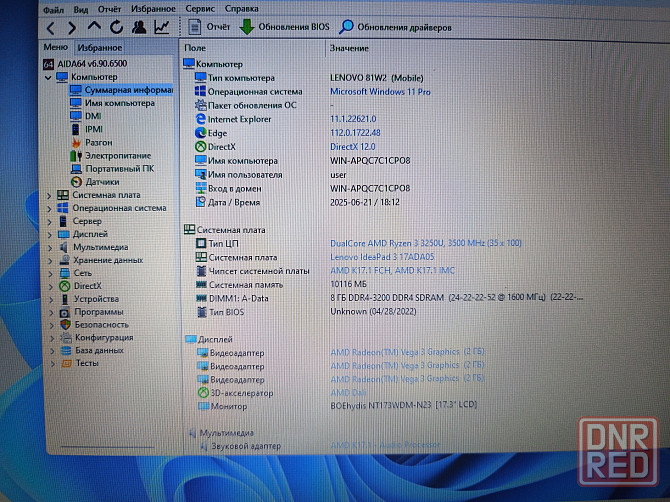Open DualCore AMD Ryzen 3 3250U link

click(426, 243)
